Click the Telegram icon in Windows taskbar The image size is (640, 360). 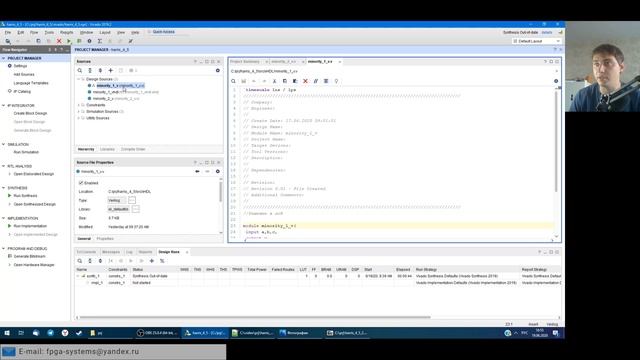tap(50, 333)
